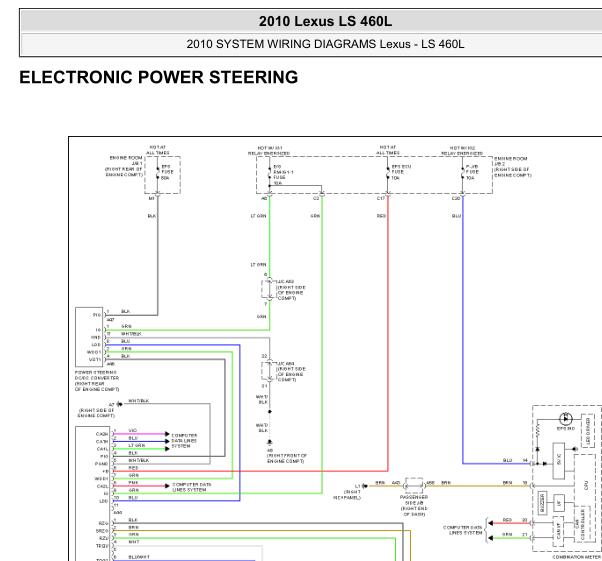This screenshot has height=561, width=602.
Task: Click the C17 connector terminal
Action: 388,196
